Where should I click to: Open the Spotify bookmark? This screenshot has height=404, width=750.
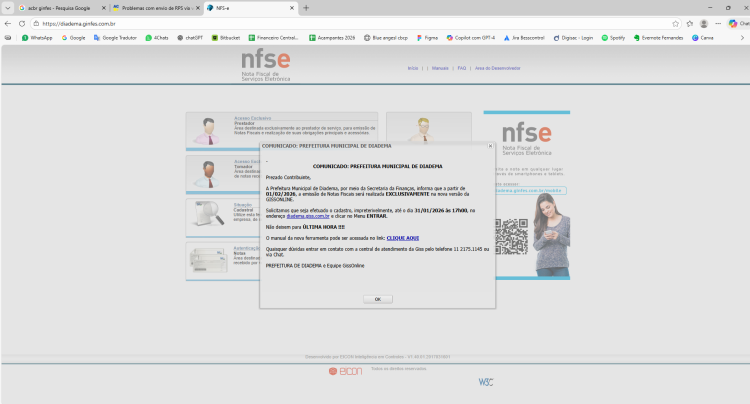(x=613, y=38)
